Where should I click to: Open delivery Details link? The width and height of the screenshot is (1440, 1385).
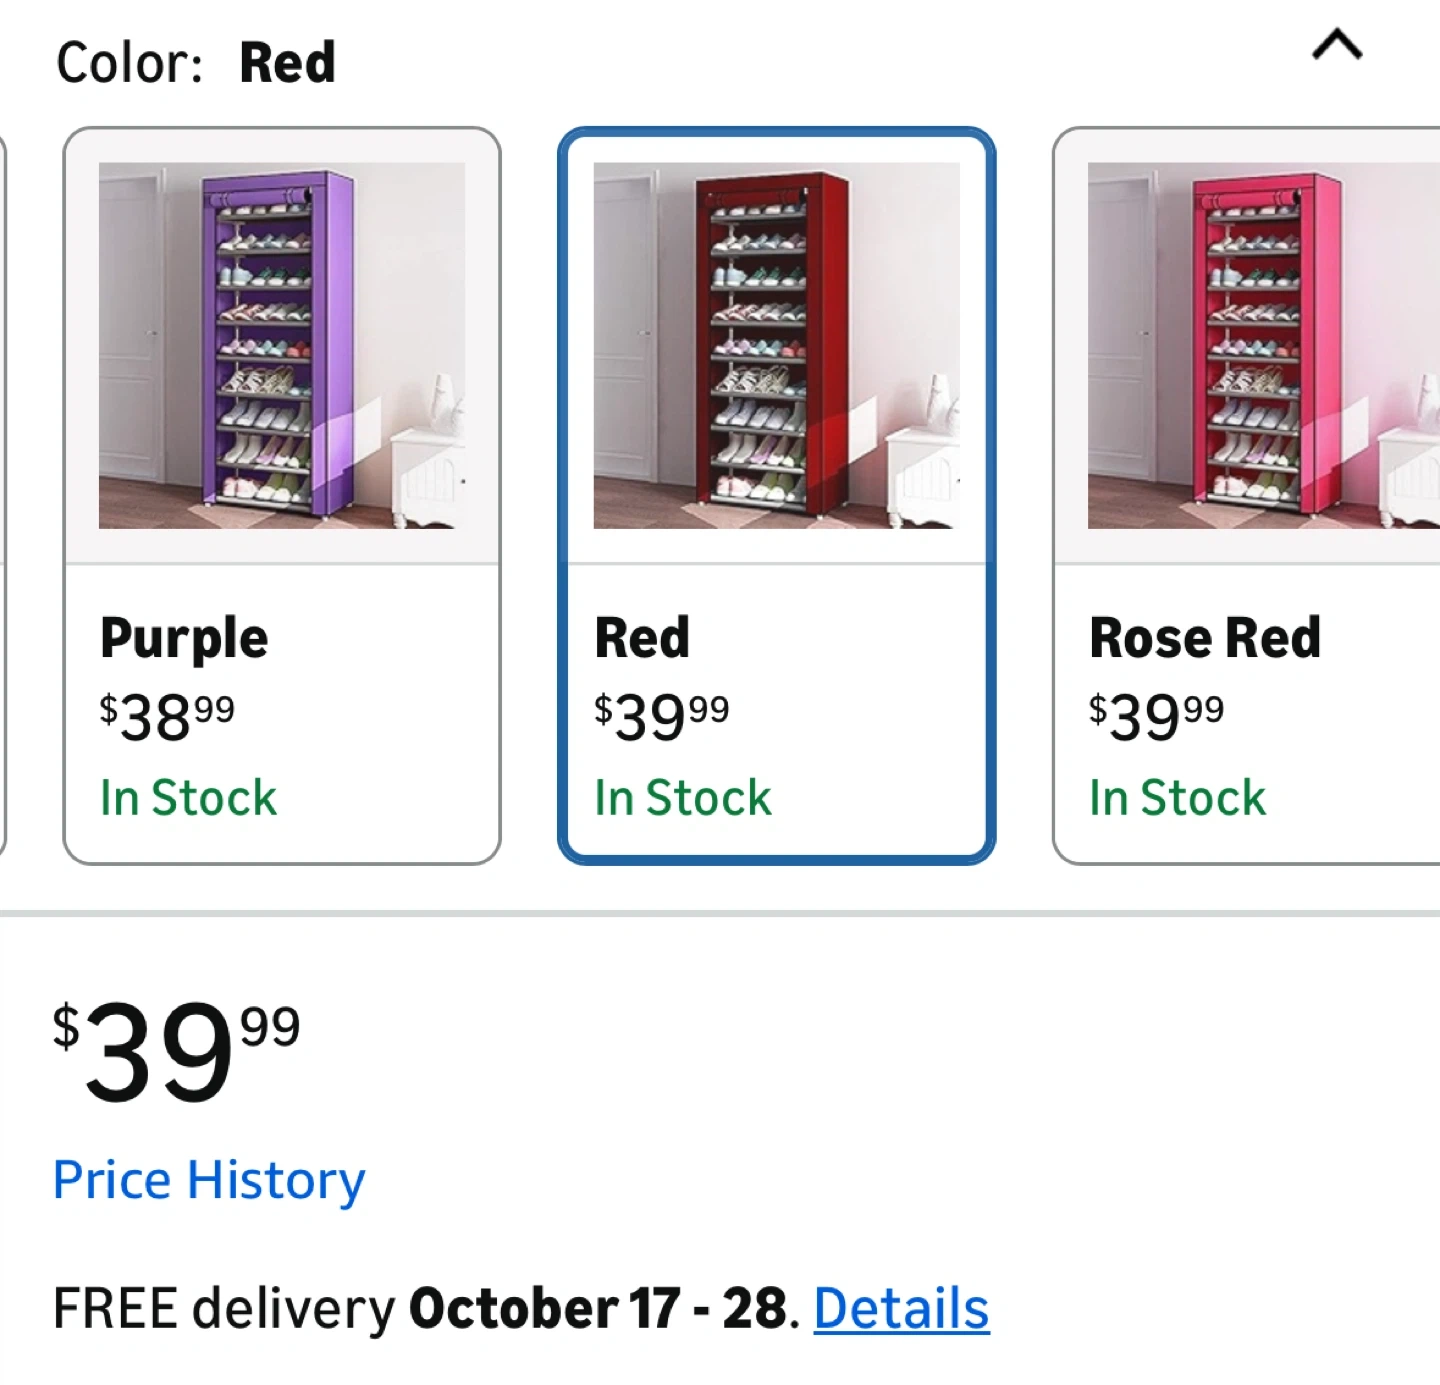click(901, 1308)
